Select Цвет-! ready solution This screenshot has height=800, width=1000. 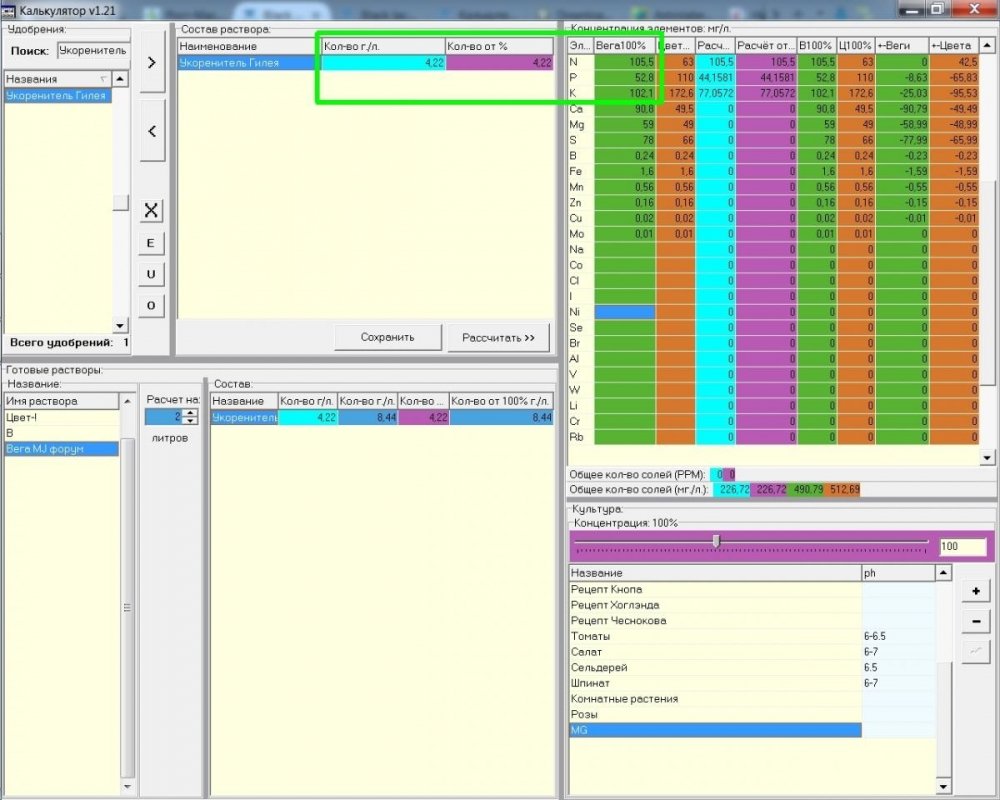pos(61,417)
